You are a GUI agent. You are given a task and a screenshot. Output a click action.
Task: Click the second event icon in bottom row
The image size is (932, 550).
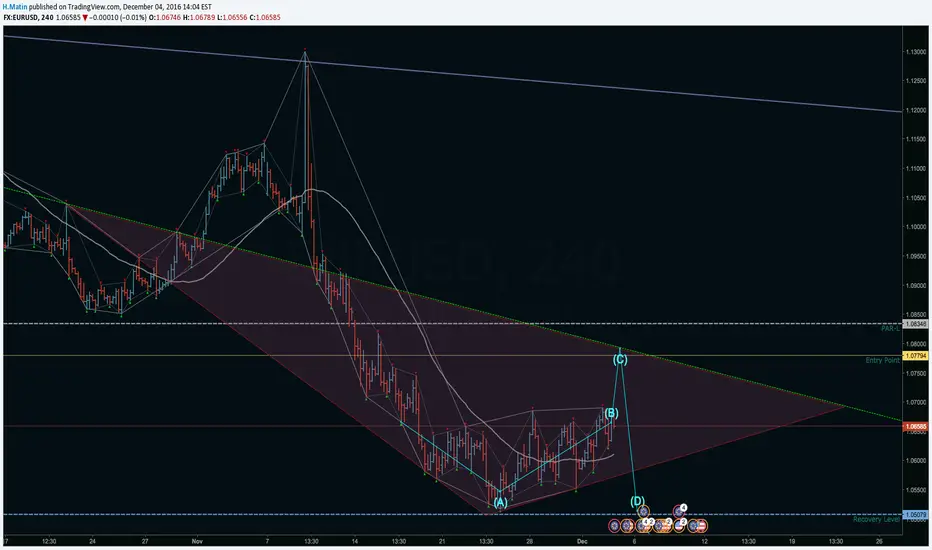coord(626,526)
